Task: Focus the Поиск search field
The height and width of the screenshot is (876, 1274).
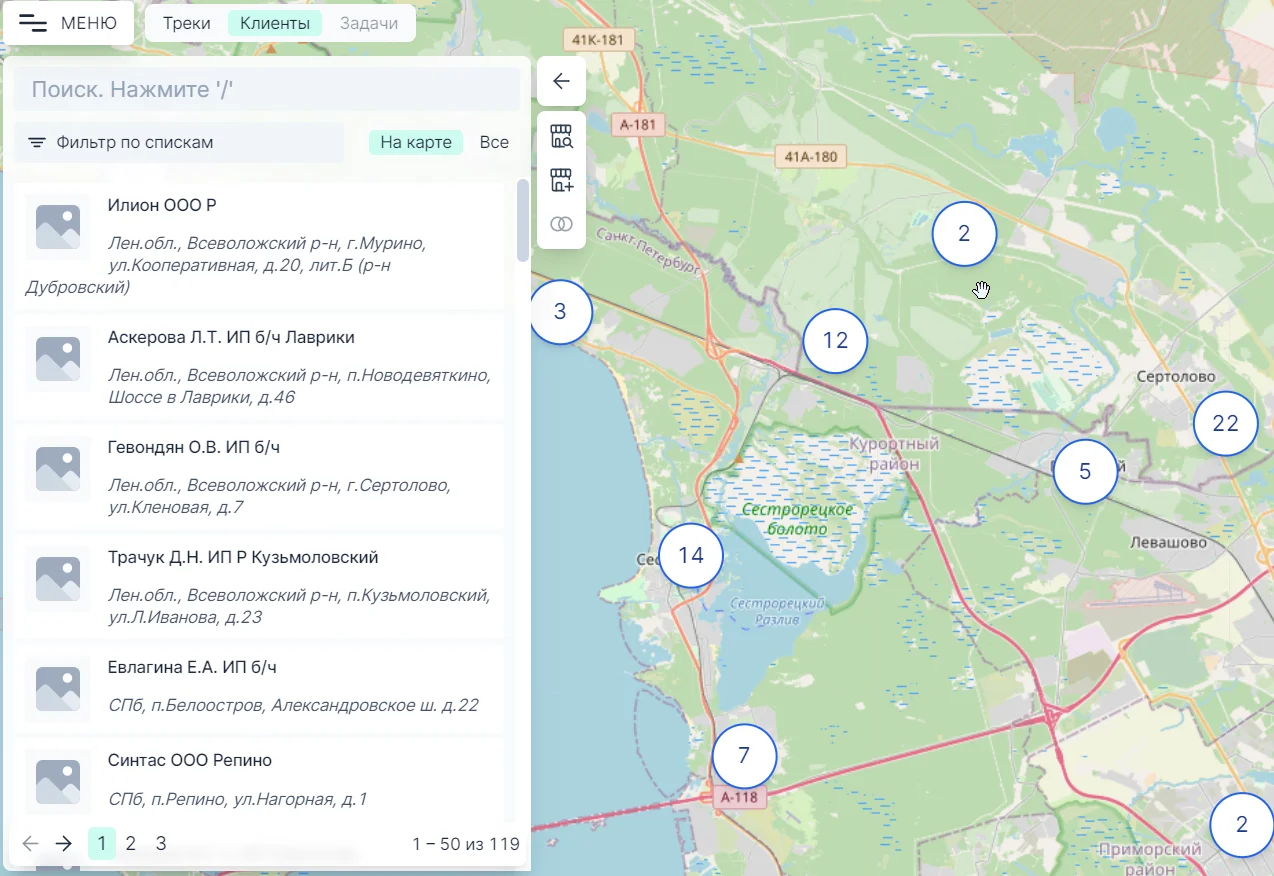Action: (267, 89)
